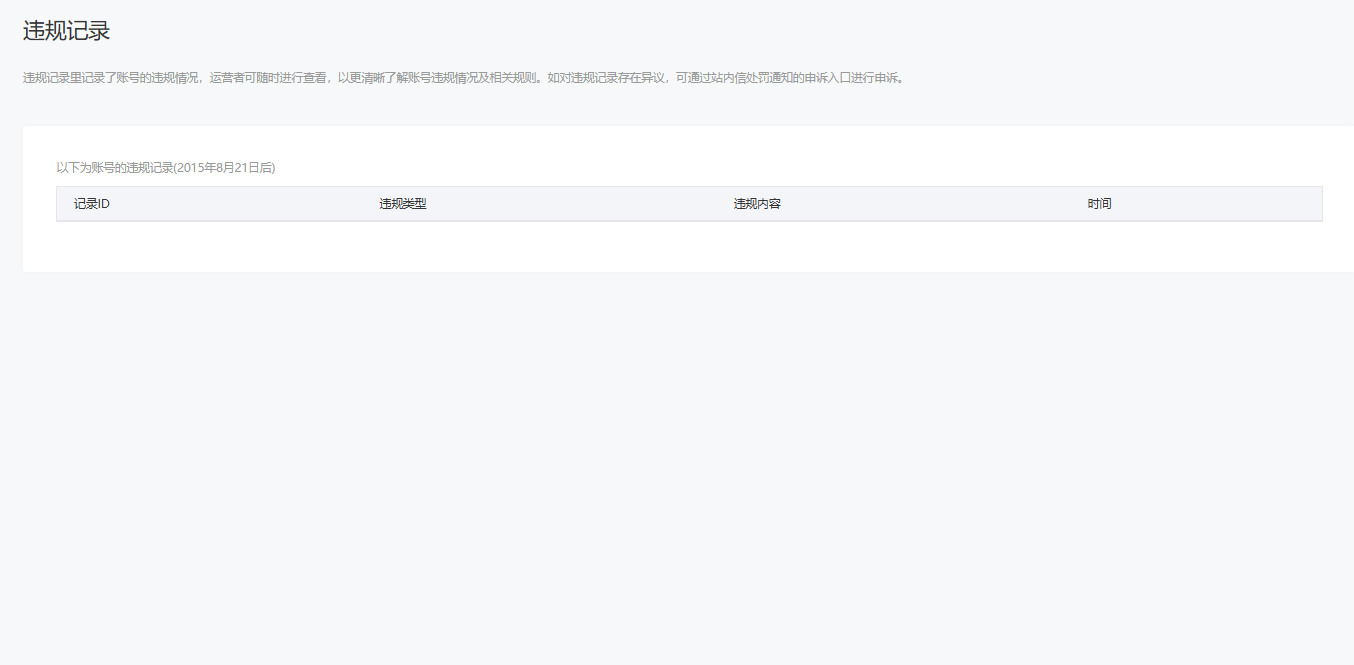Select the 时间 column header
Screen dimensions: 1354x665
tap(1099, 204)
